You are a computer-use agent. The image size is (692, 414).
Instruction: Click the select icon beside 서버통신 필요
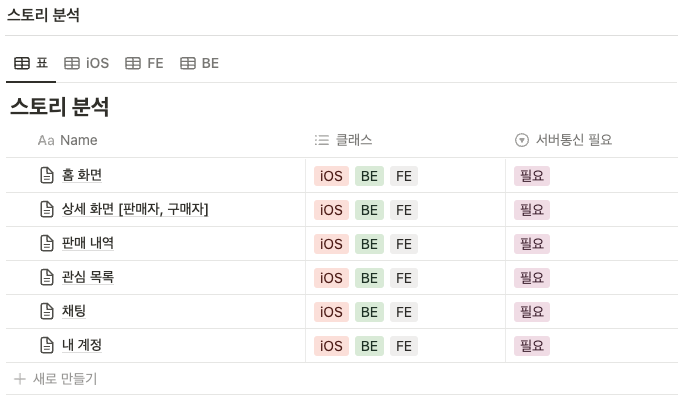tap(522, 140)
